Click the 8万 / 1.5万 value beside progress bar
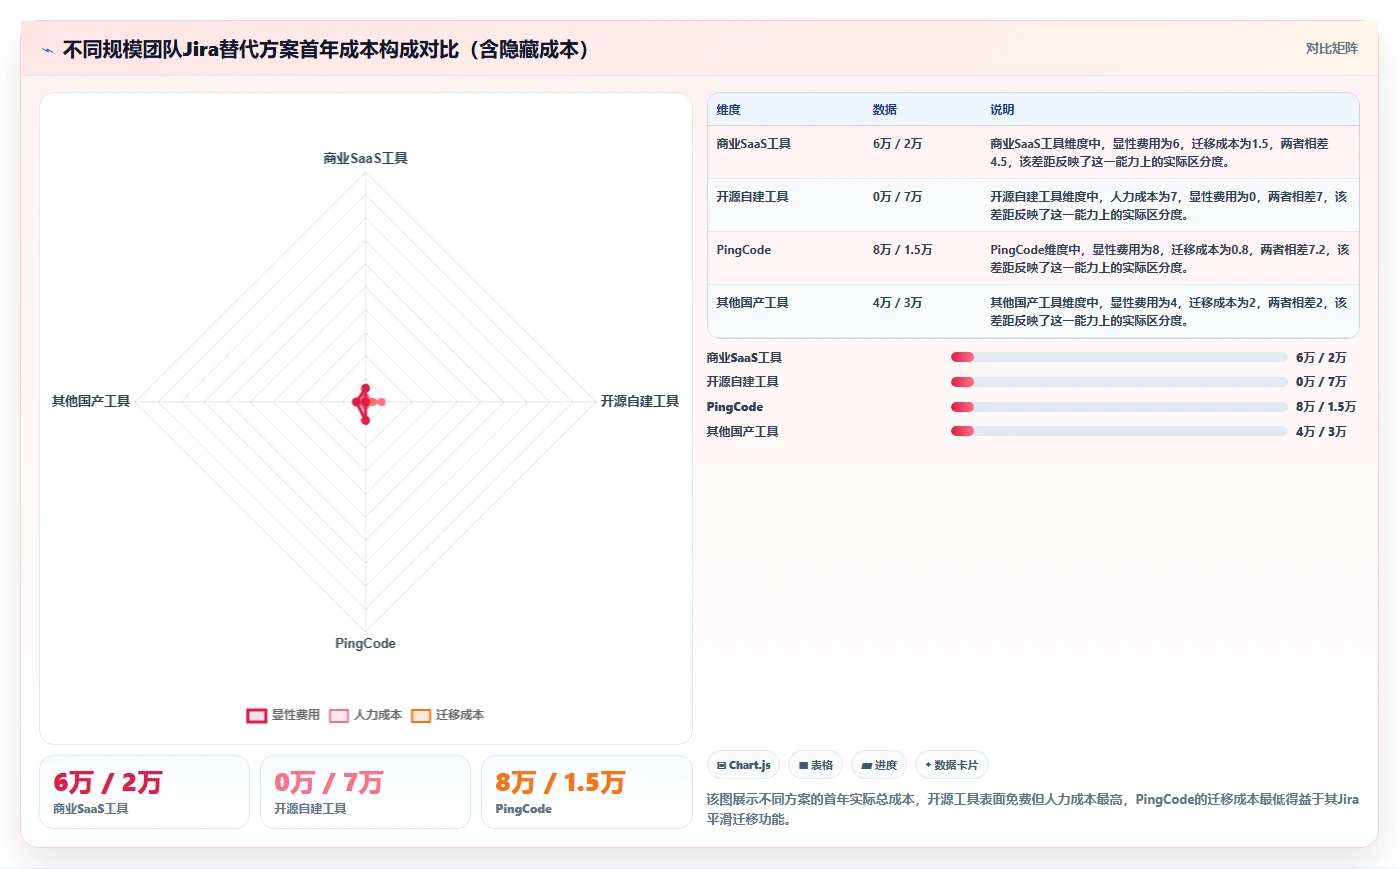This screenshot has width=1399, height=869. point(1326,407)
